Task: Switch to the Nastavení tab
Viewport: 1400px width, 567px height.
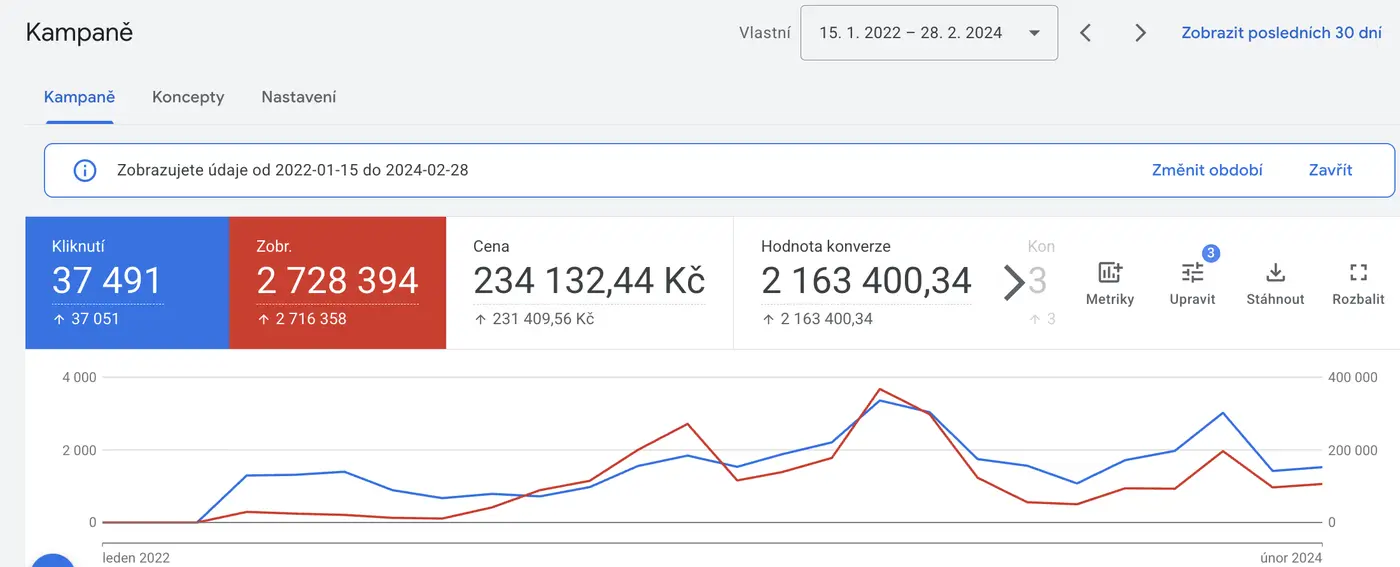Action: click(x=299, y=97)
